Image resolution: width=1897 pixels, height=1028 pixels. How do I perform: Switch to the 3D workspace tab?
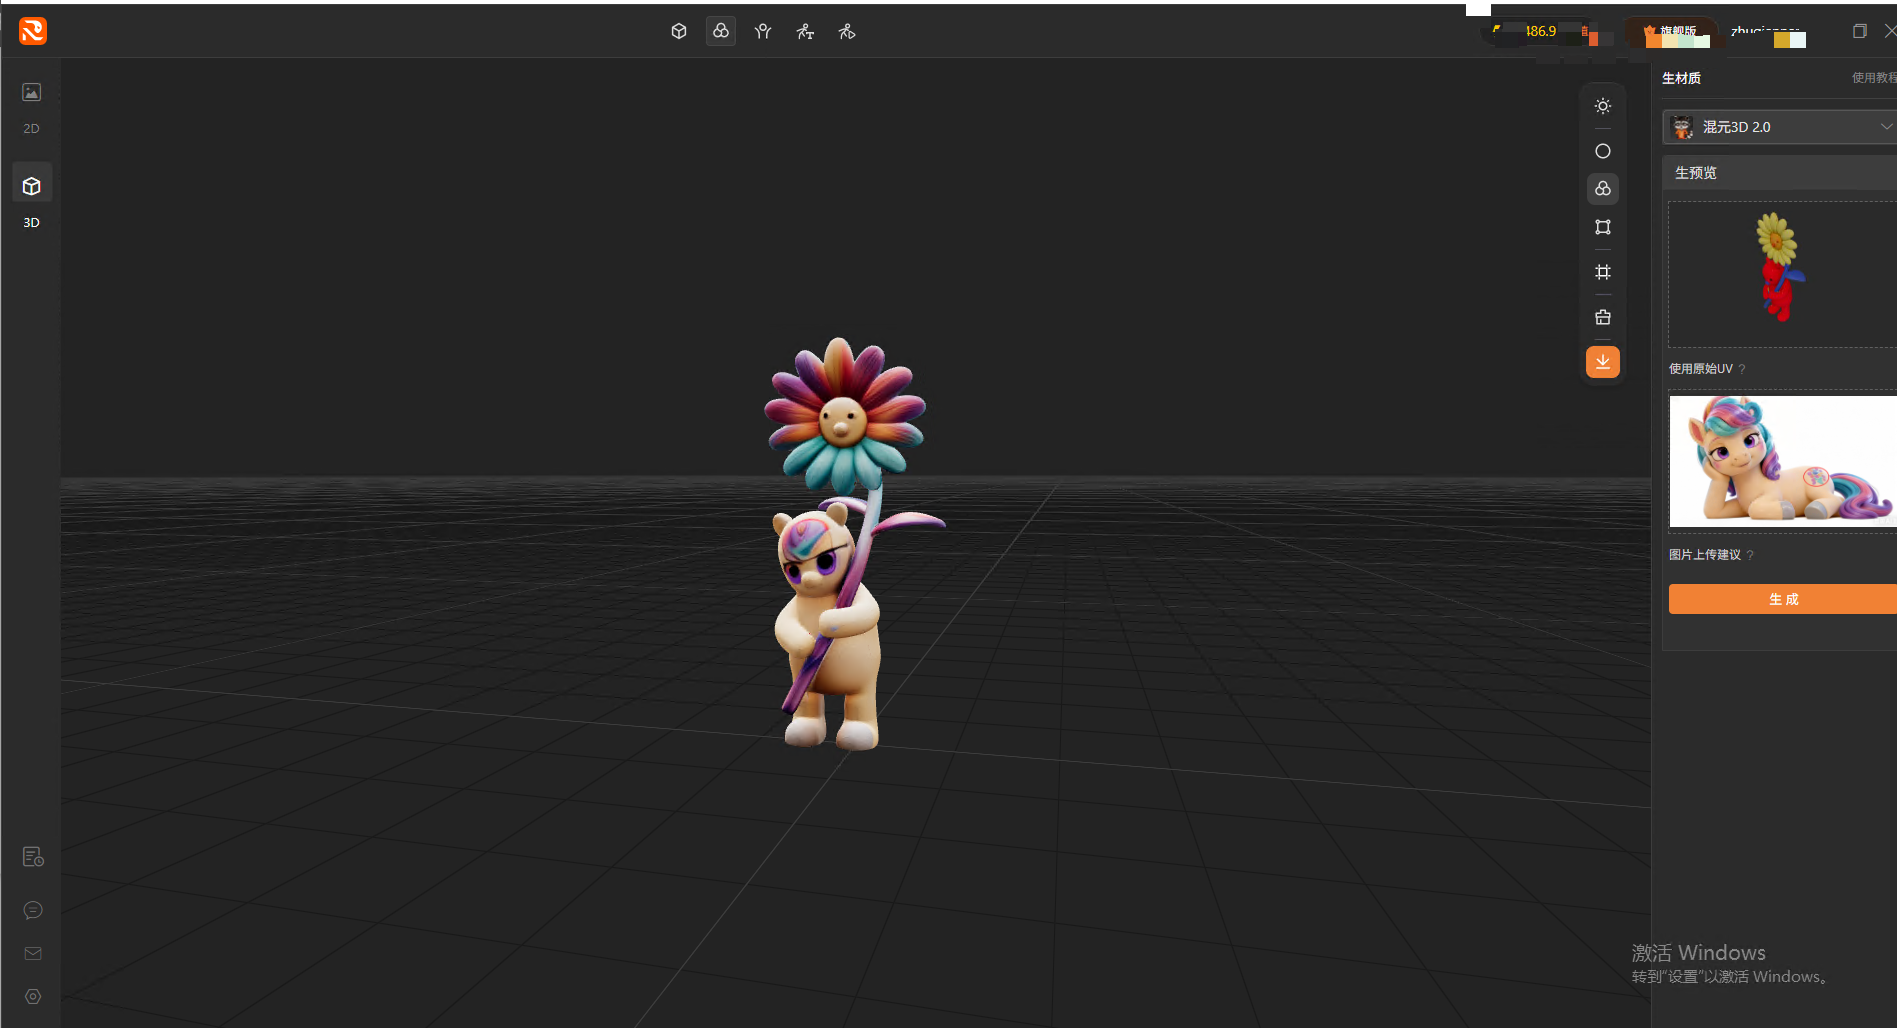[x=32, y=198]
